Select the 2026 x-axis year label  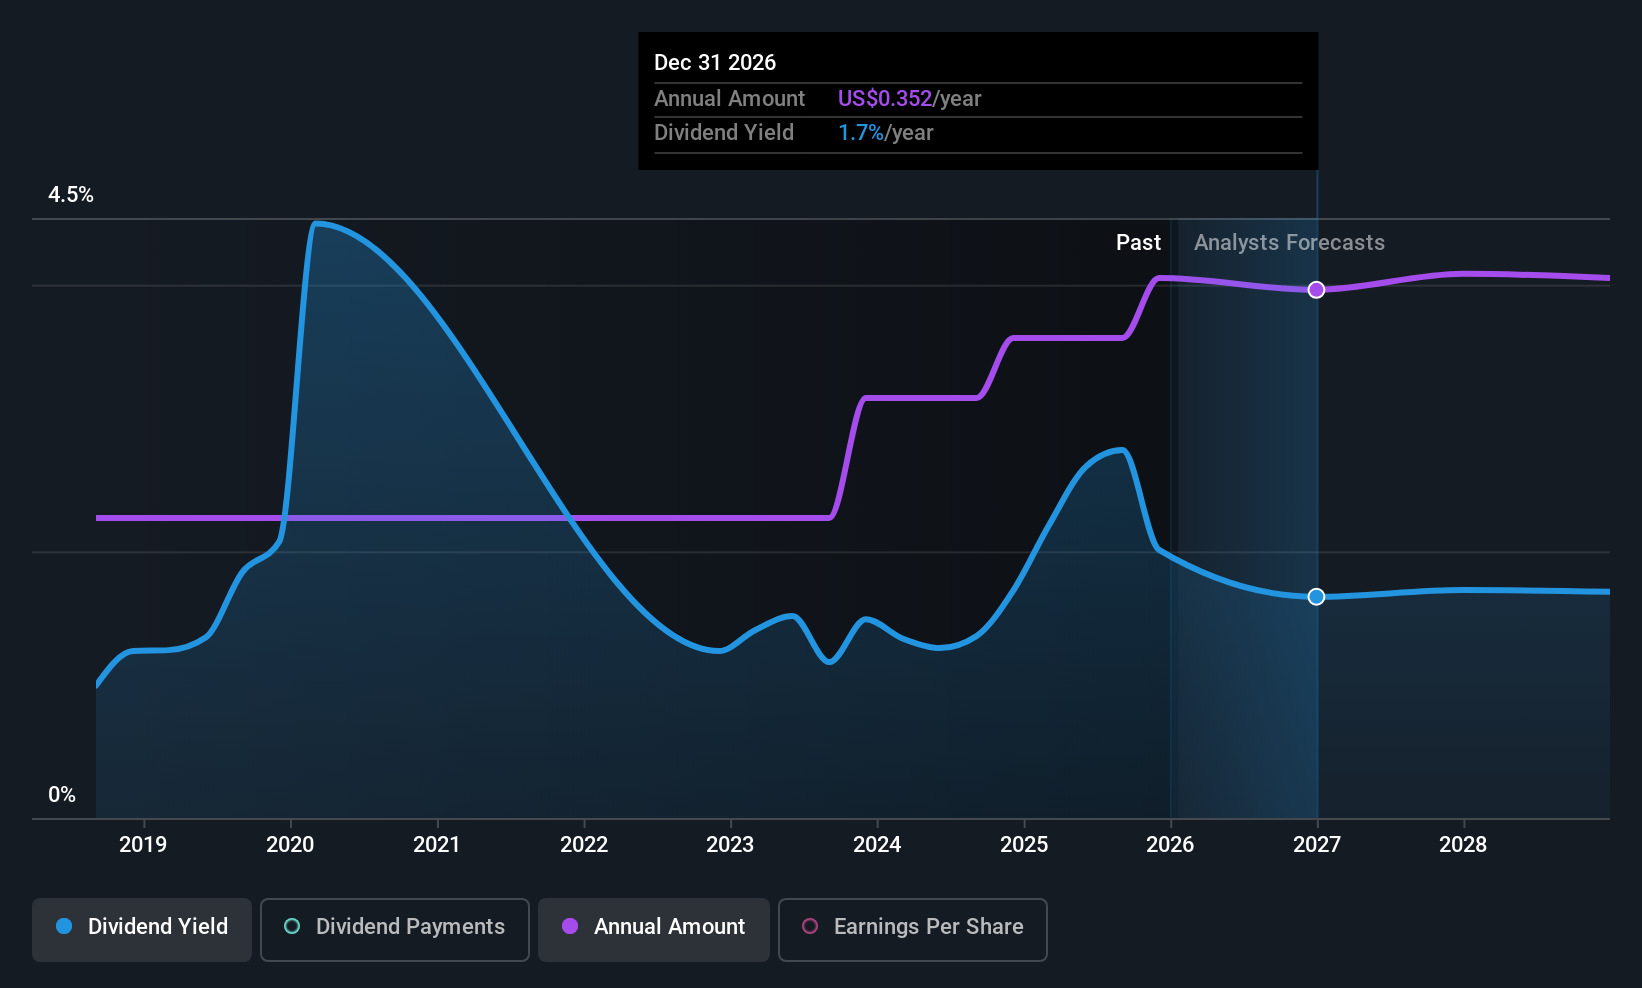pos(1170,844)
